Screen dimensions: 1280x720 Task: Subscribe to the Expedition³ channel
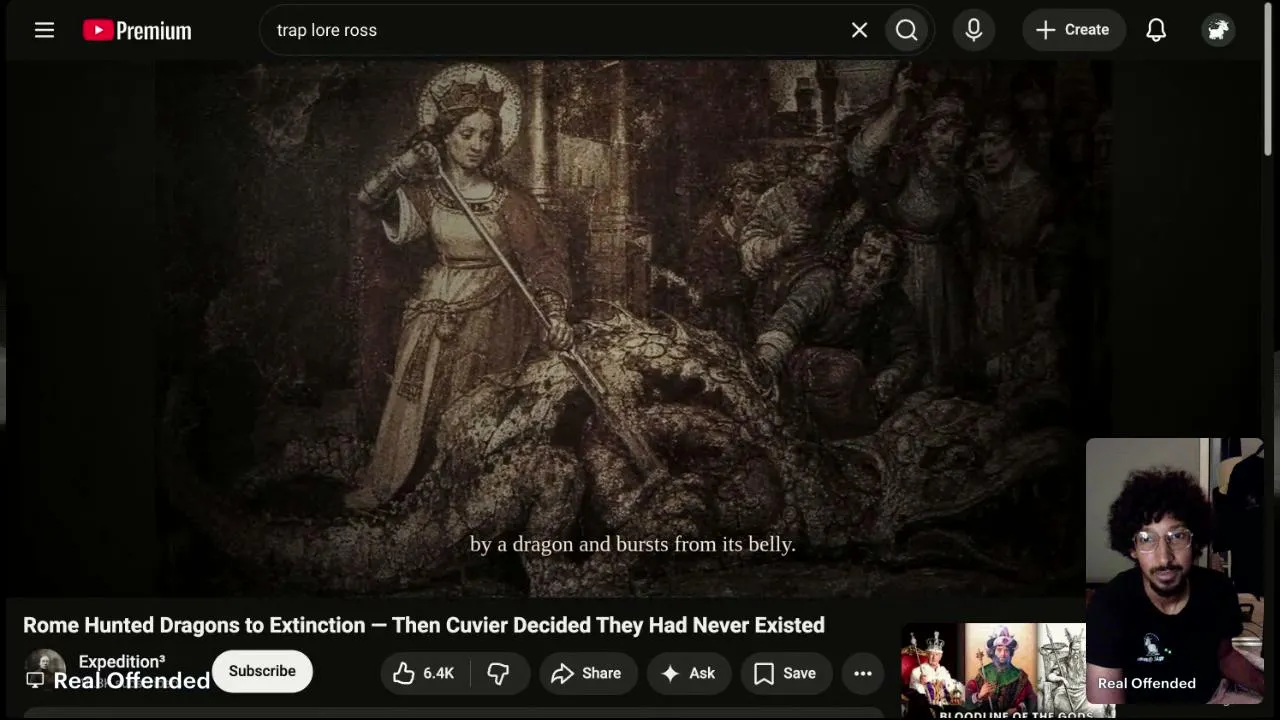(x=262, y=671)
